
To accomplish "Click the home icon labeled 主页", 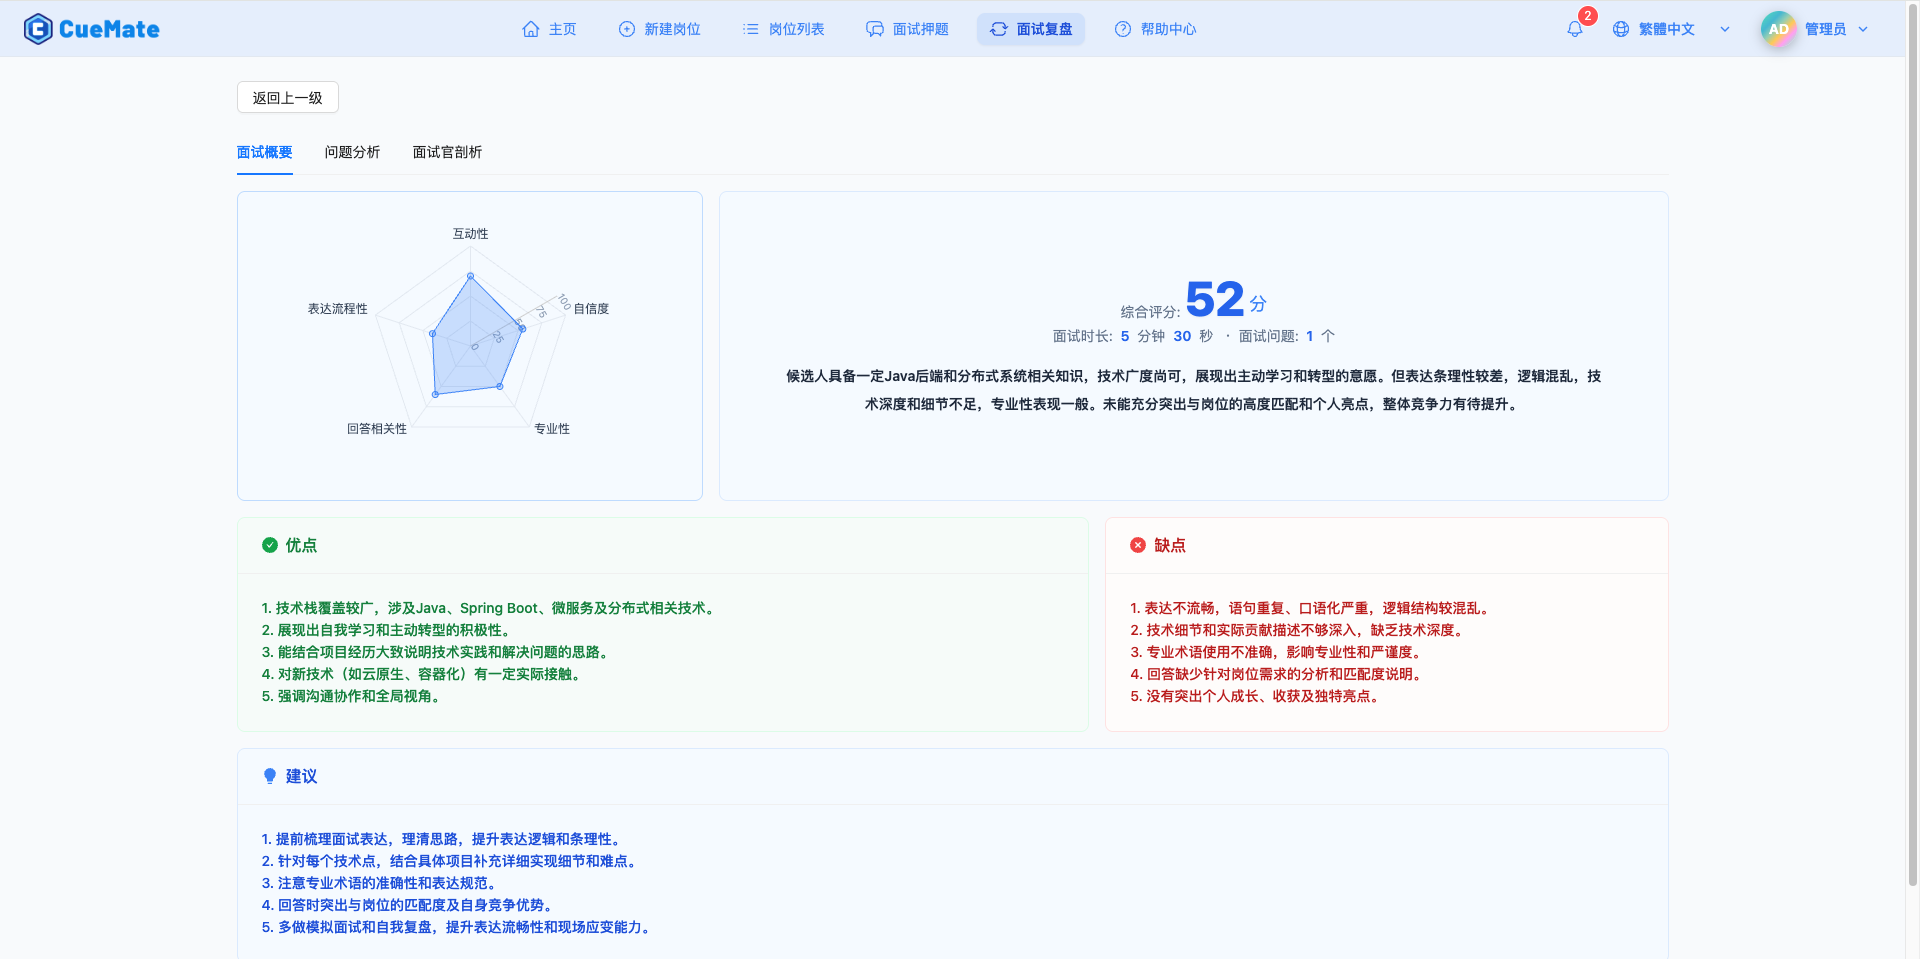I will [x=531, y=29].
